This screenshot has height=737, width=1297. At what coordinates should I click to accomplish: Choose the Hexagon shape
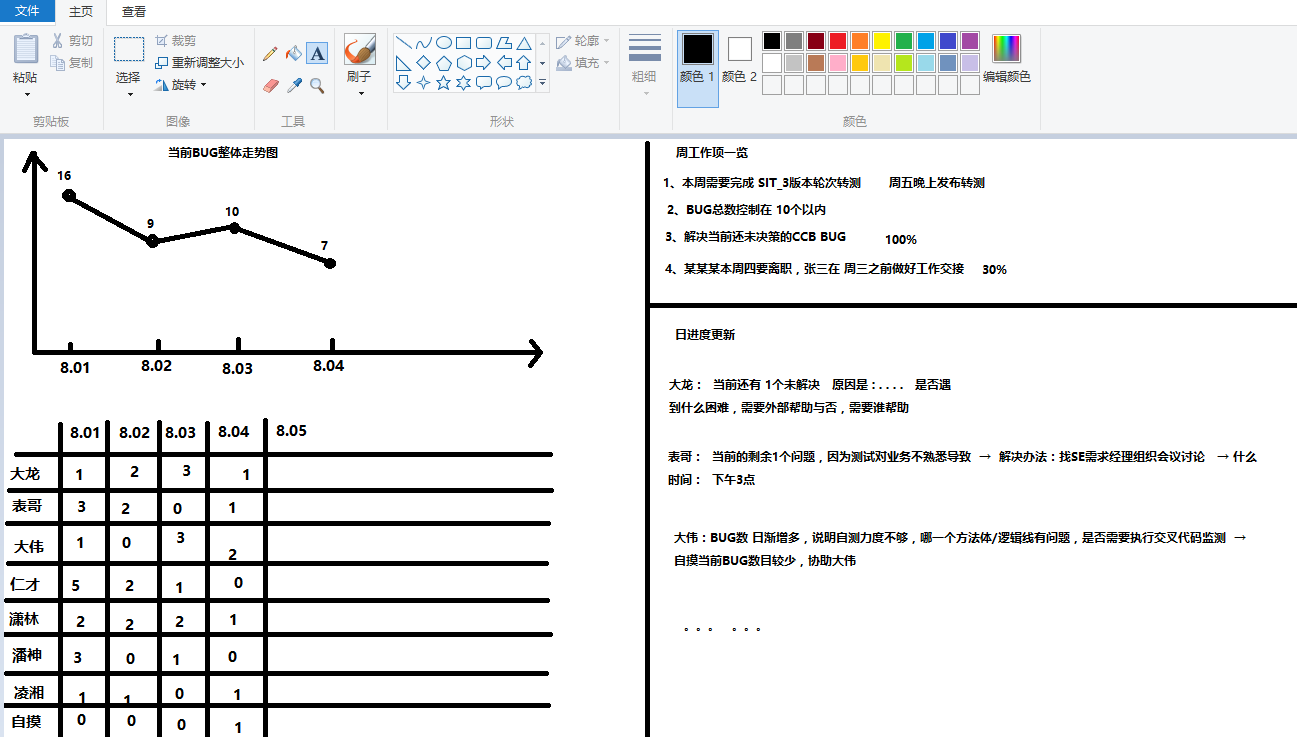tap(463, 63)
